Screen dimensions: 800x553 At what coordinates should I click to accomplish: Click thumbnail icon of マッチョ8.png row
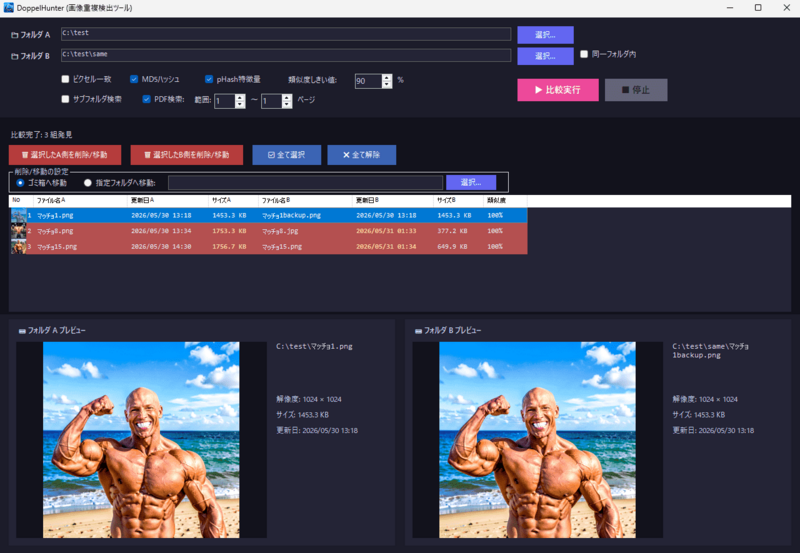click(x=18, y=231)
